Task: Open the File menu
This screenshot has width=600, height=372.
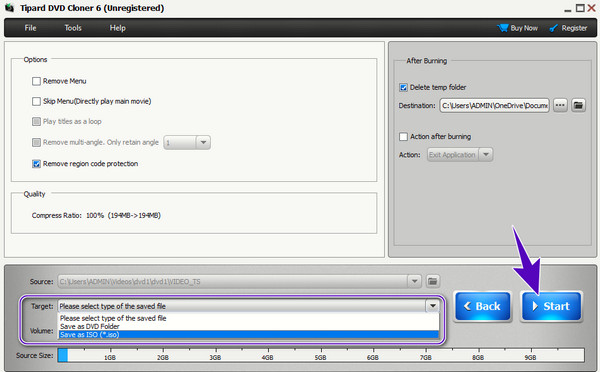Action: (30, 28)
